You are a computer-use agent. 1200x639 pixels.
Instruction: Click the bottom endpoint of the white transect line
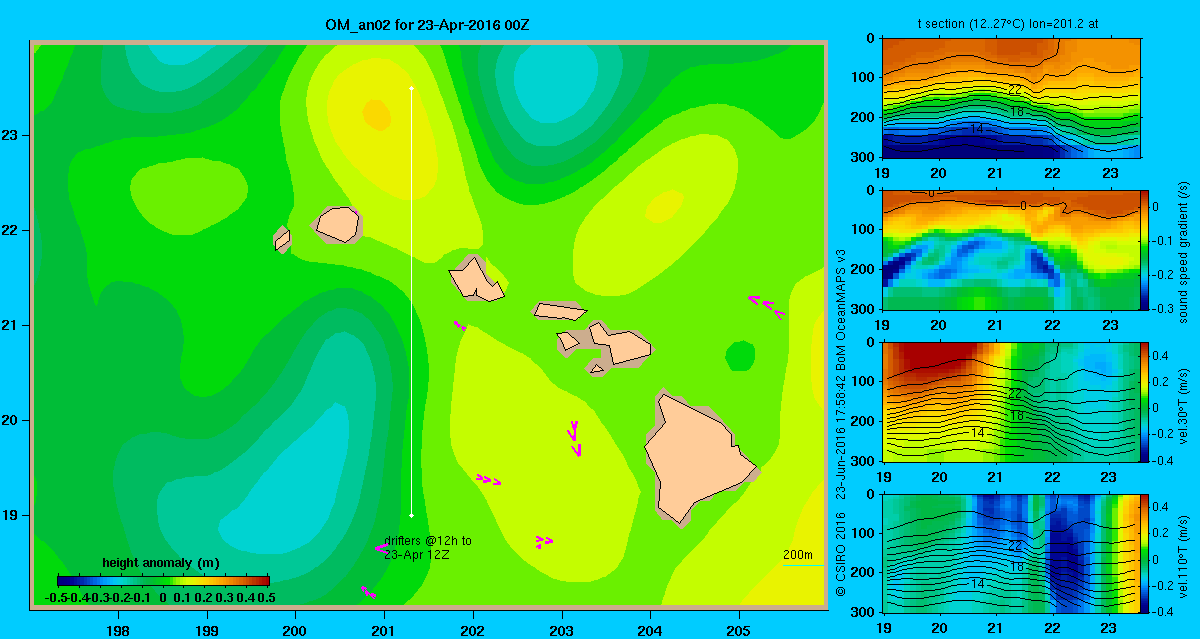(x=411, y=515)
